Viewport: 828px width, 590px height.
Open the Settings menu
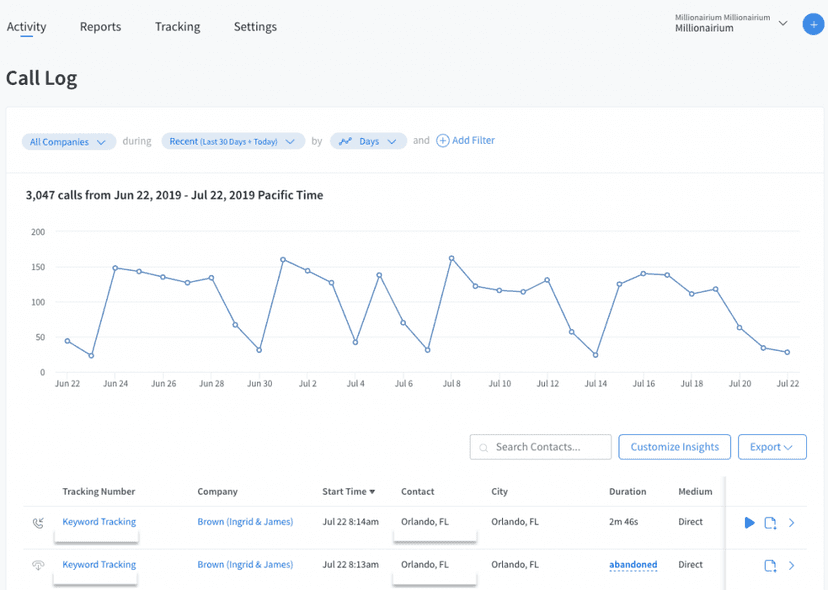[x=255, y=27]
